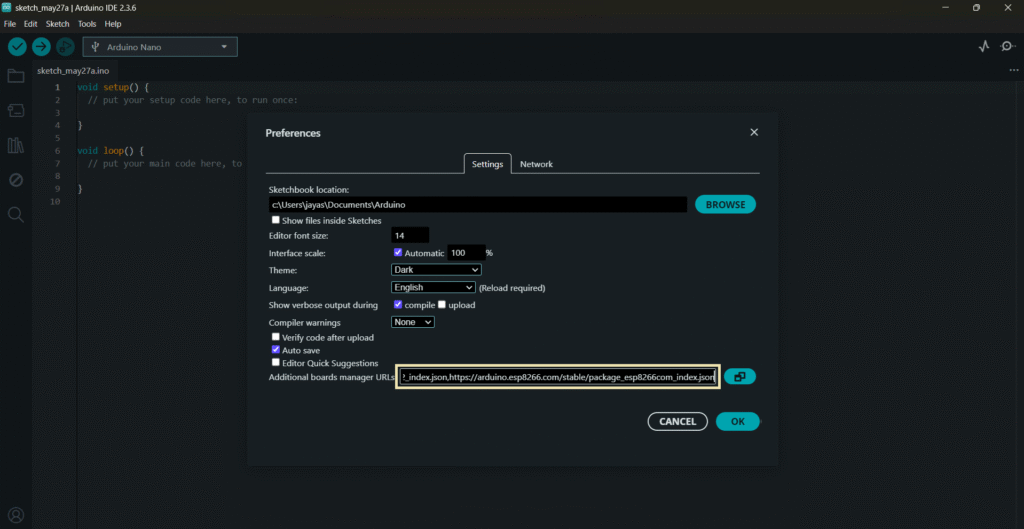This screenshot has width=1024, height=529.
Task: Open the Arduino Nano board selector dropdown
Action: (160, 47)
